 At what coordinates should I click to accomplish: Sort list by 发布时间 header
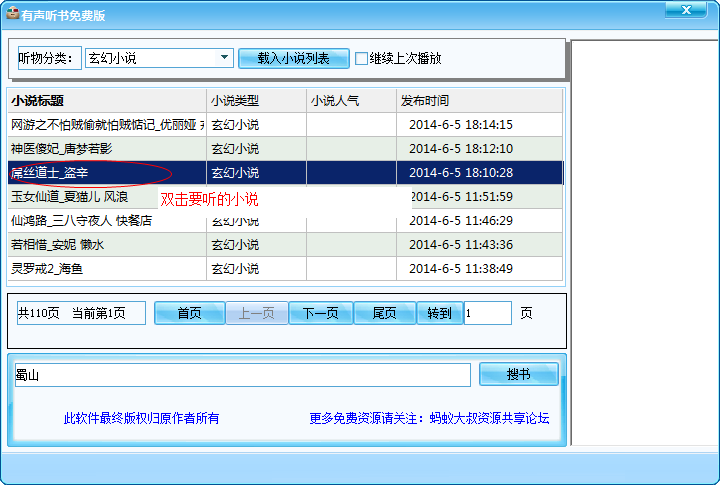pyautogui.click(x=478, y=101)
